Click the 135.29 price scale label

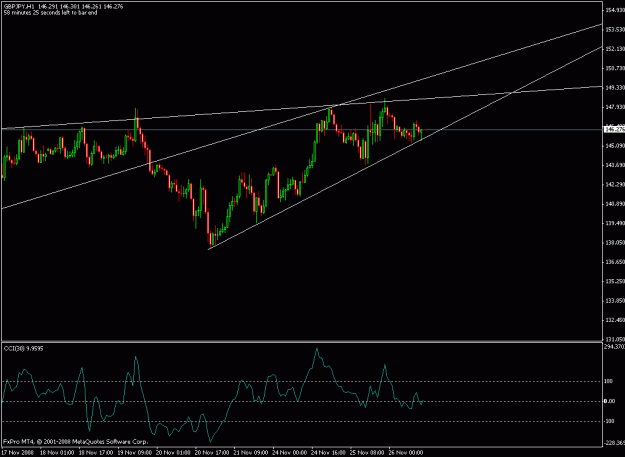(615, 281)
